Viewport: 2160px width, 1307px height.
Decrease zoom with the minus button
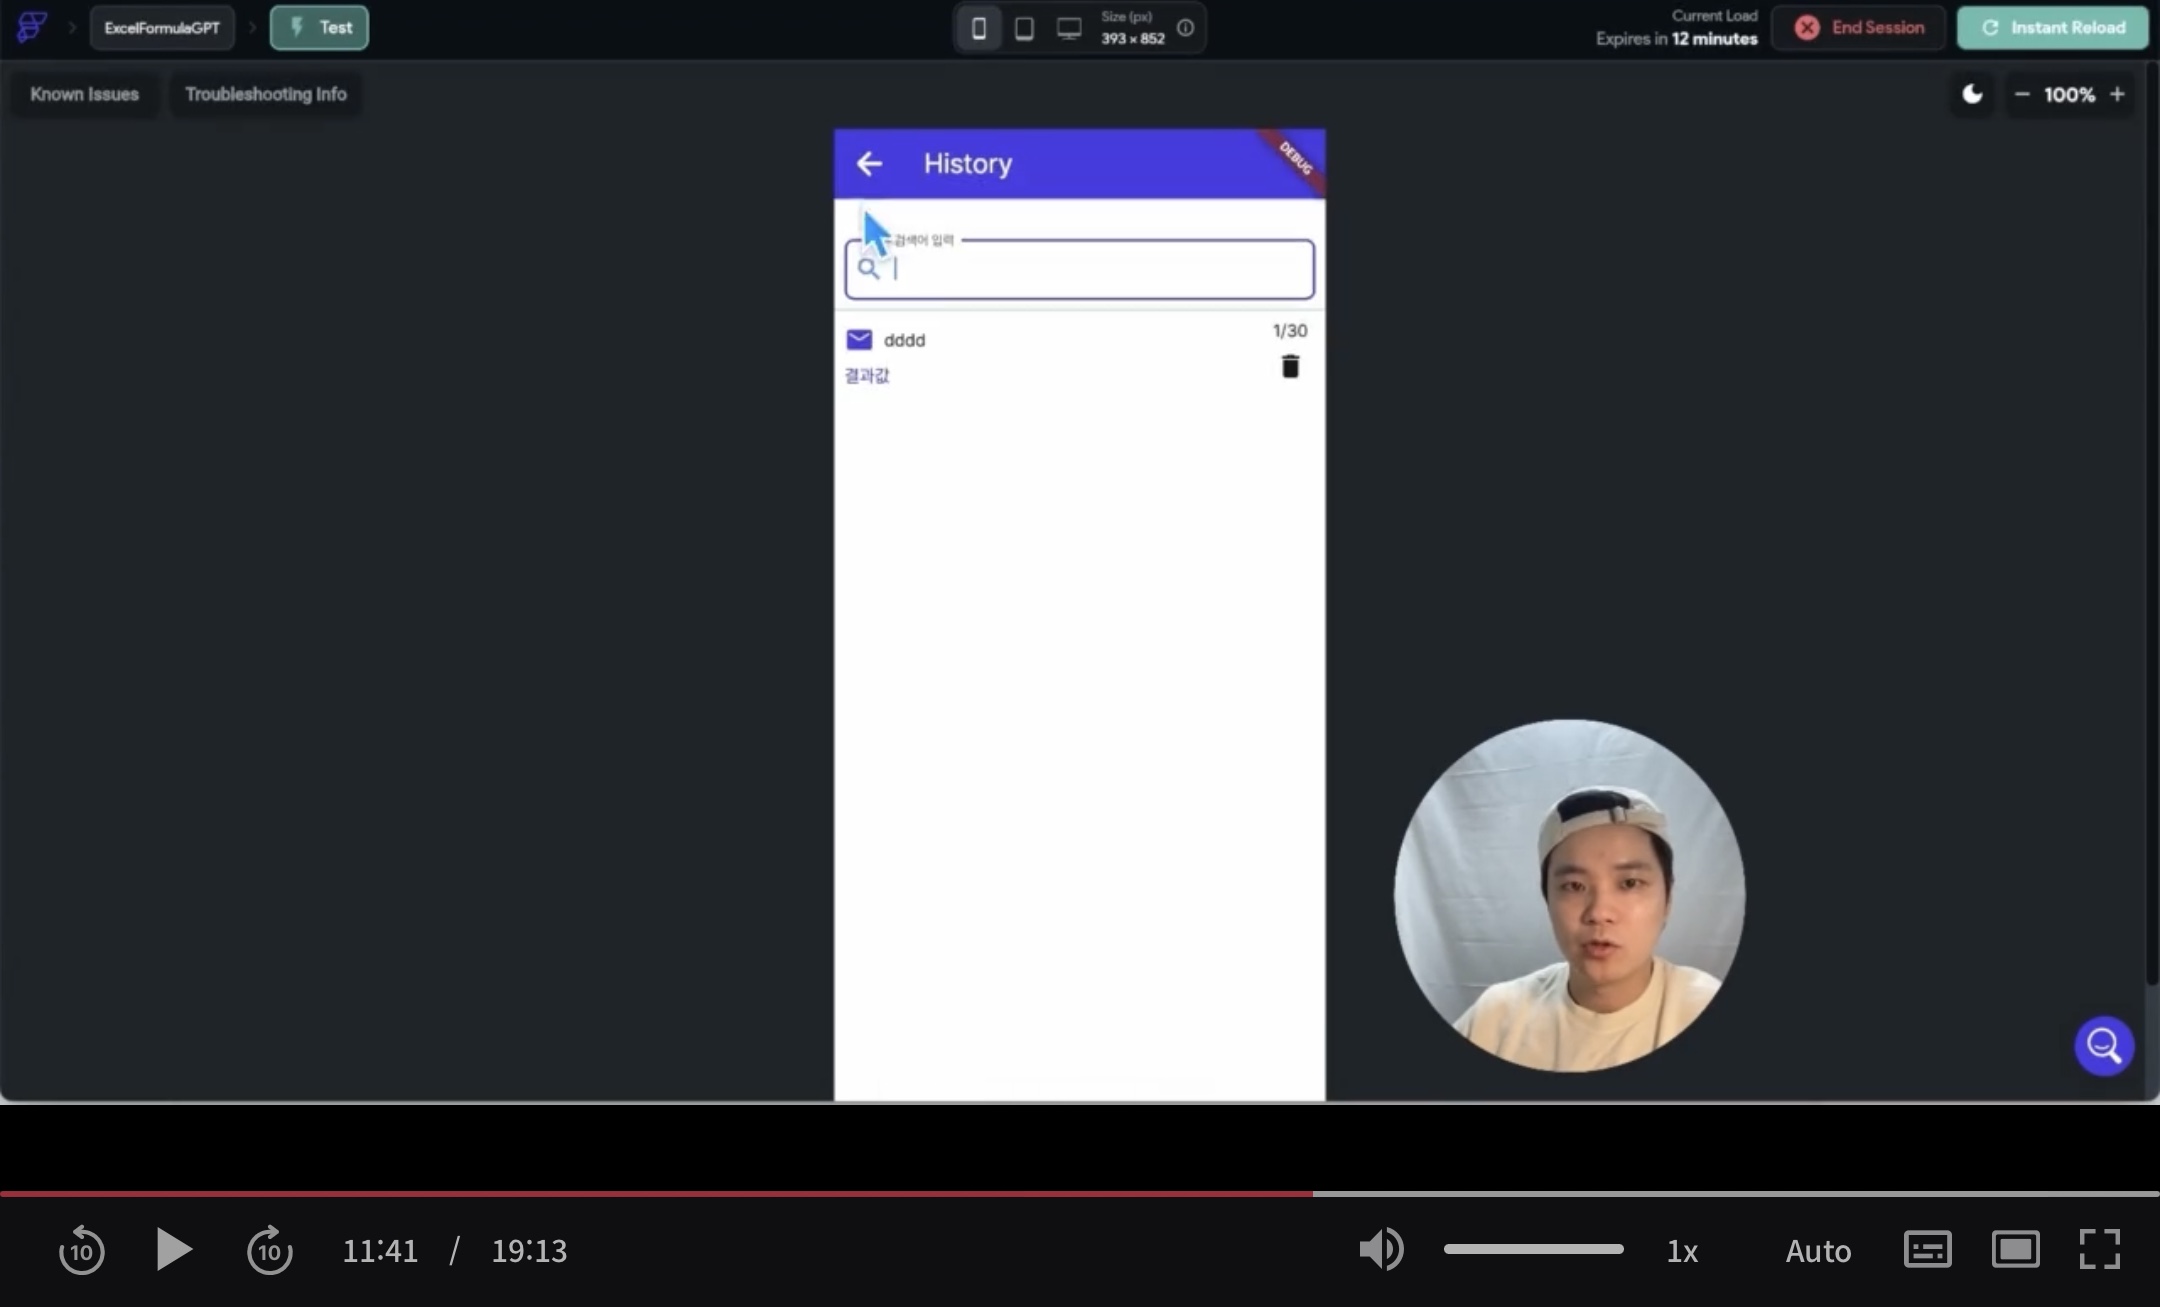tap(2022, 94)
